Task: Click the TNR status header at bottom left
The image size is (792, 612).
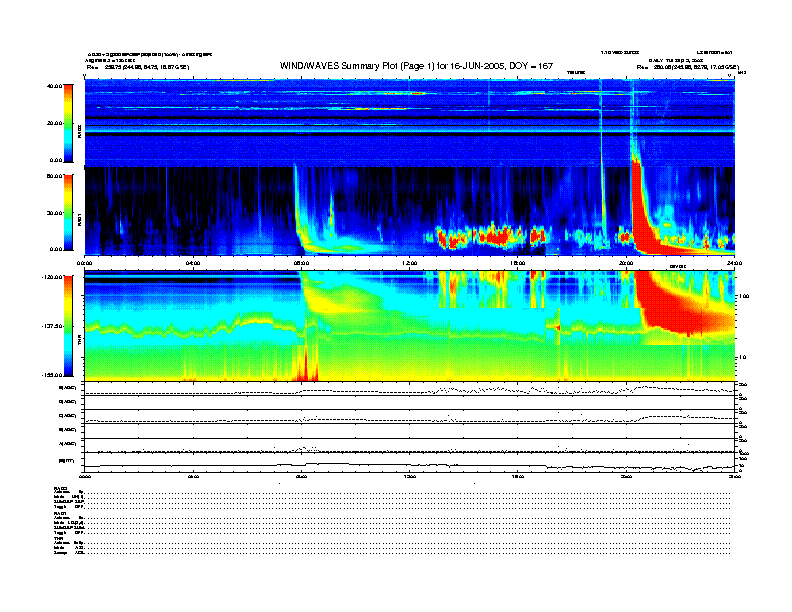Action: 58,539
